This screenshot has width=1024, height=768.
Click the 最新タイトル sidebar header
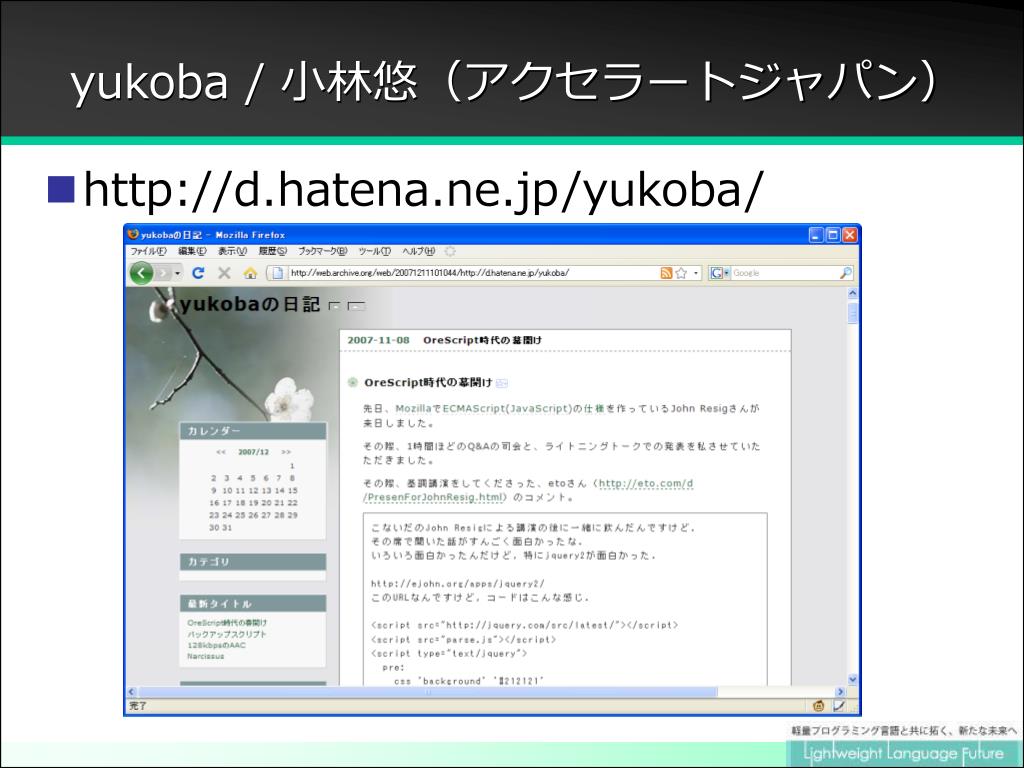click(253, 603)
